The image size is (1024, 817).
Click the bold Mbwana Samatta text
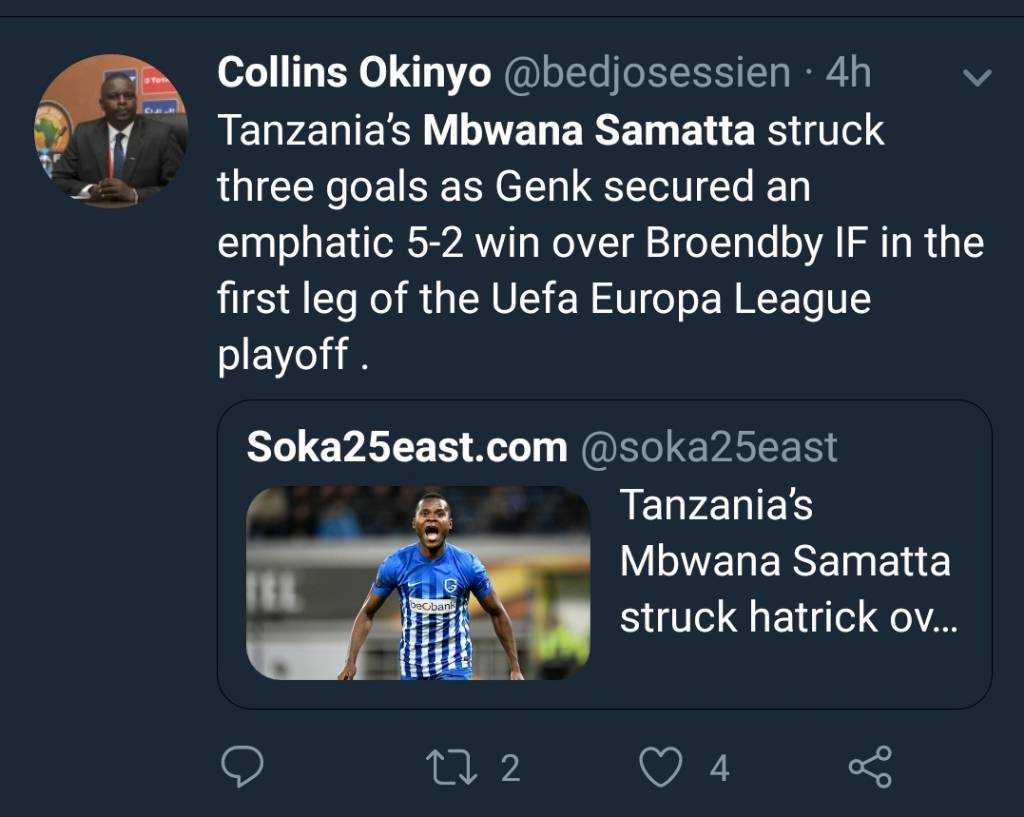[x=589, y=130]
